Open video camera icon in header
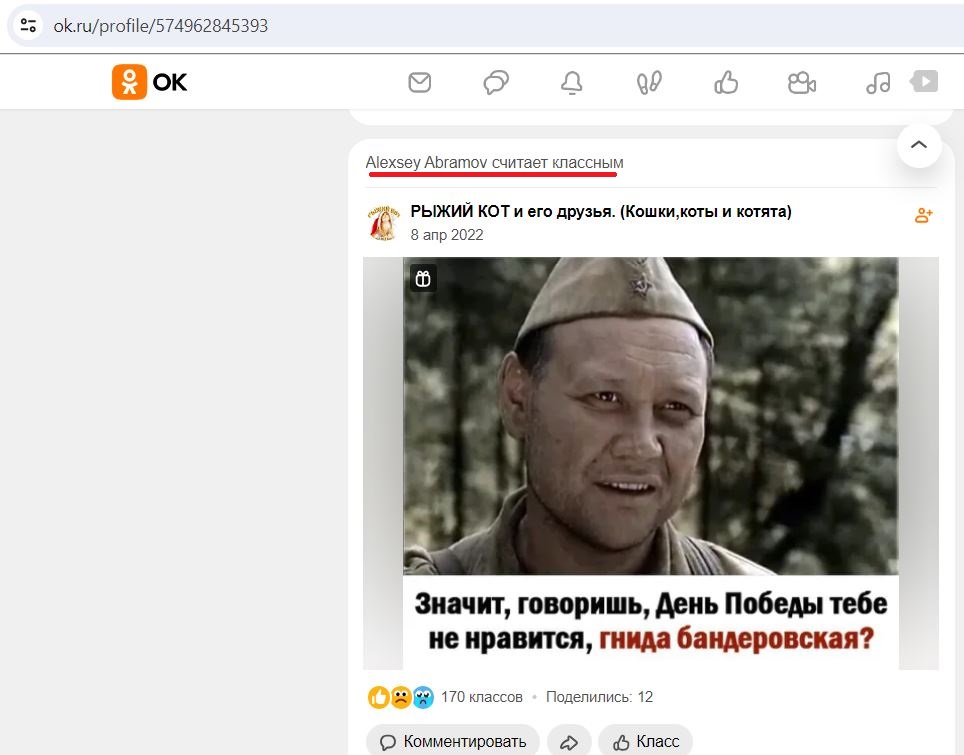Viewport: 964px width, 755px height. (802, 82)
